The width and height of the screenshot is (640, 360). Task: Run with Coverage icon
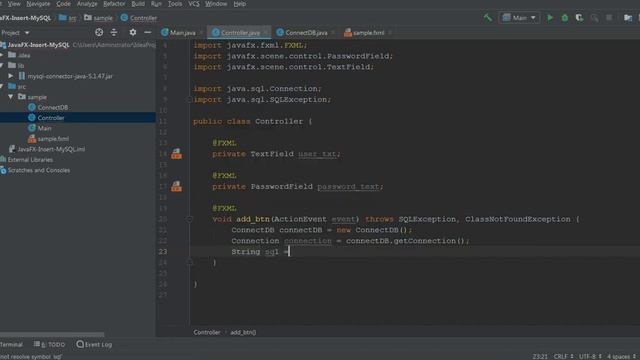[579, 18]
